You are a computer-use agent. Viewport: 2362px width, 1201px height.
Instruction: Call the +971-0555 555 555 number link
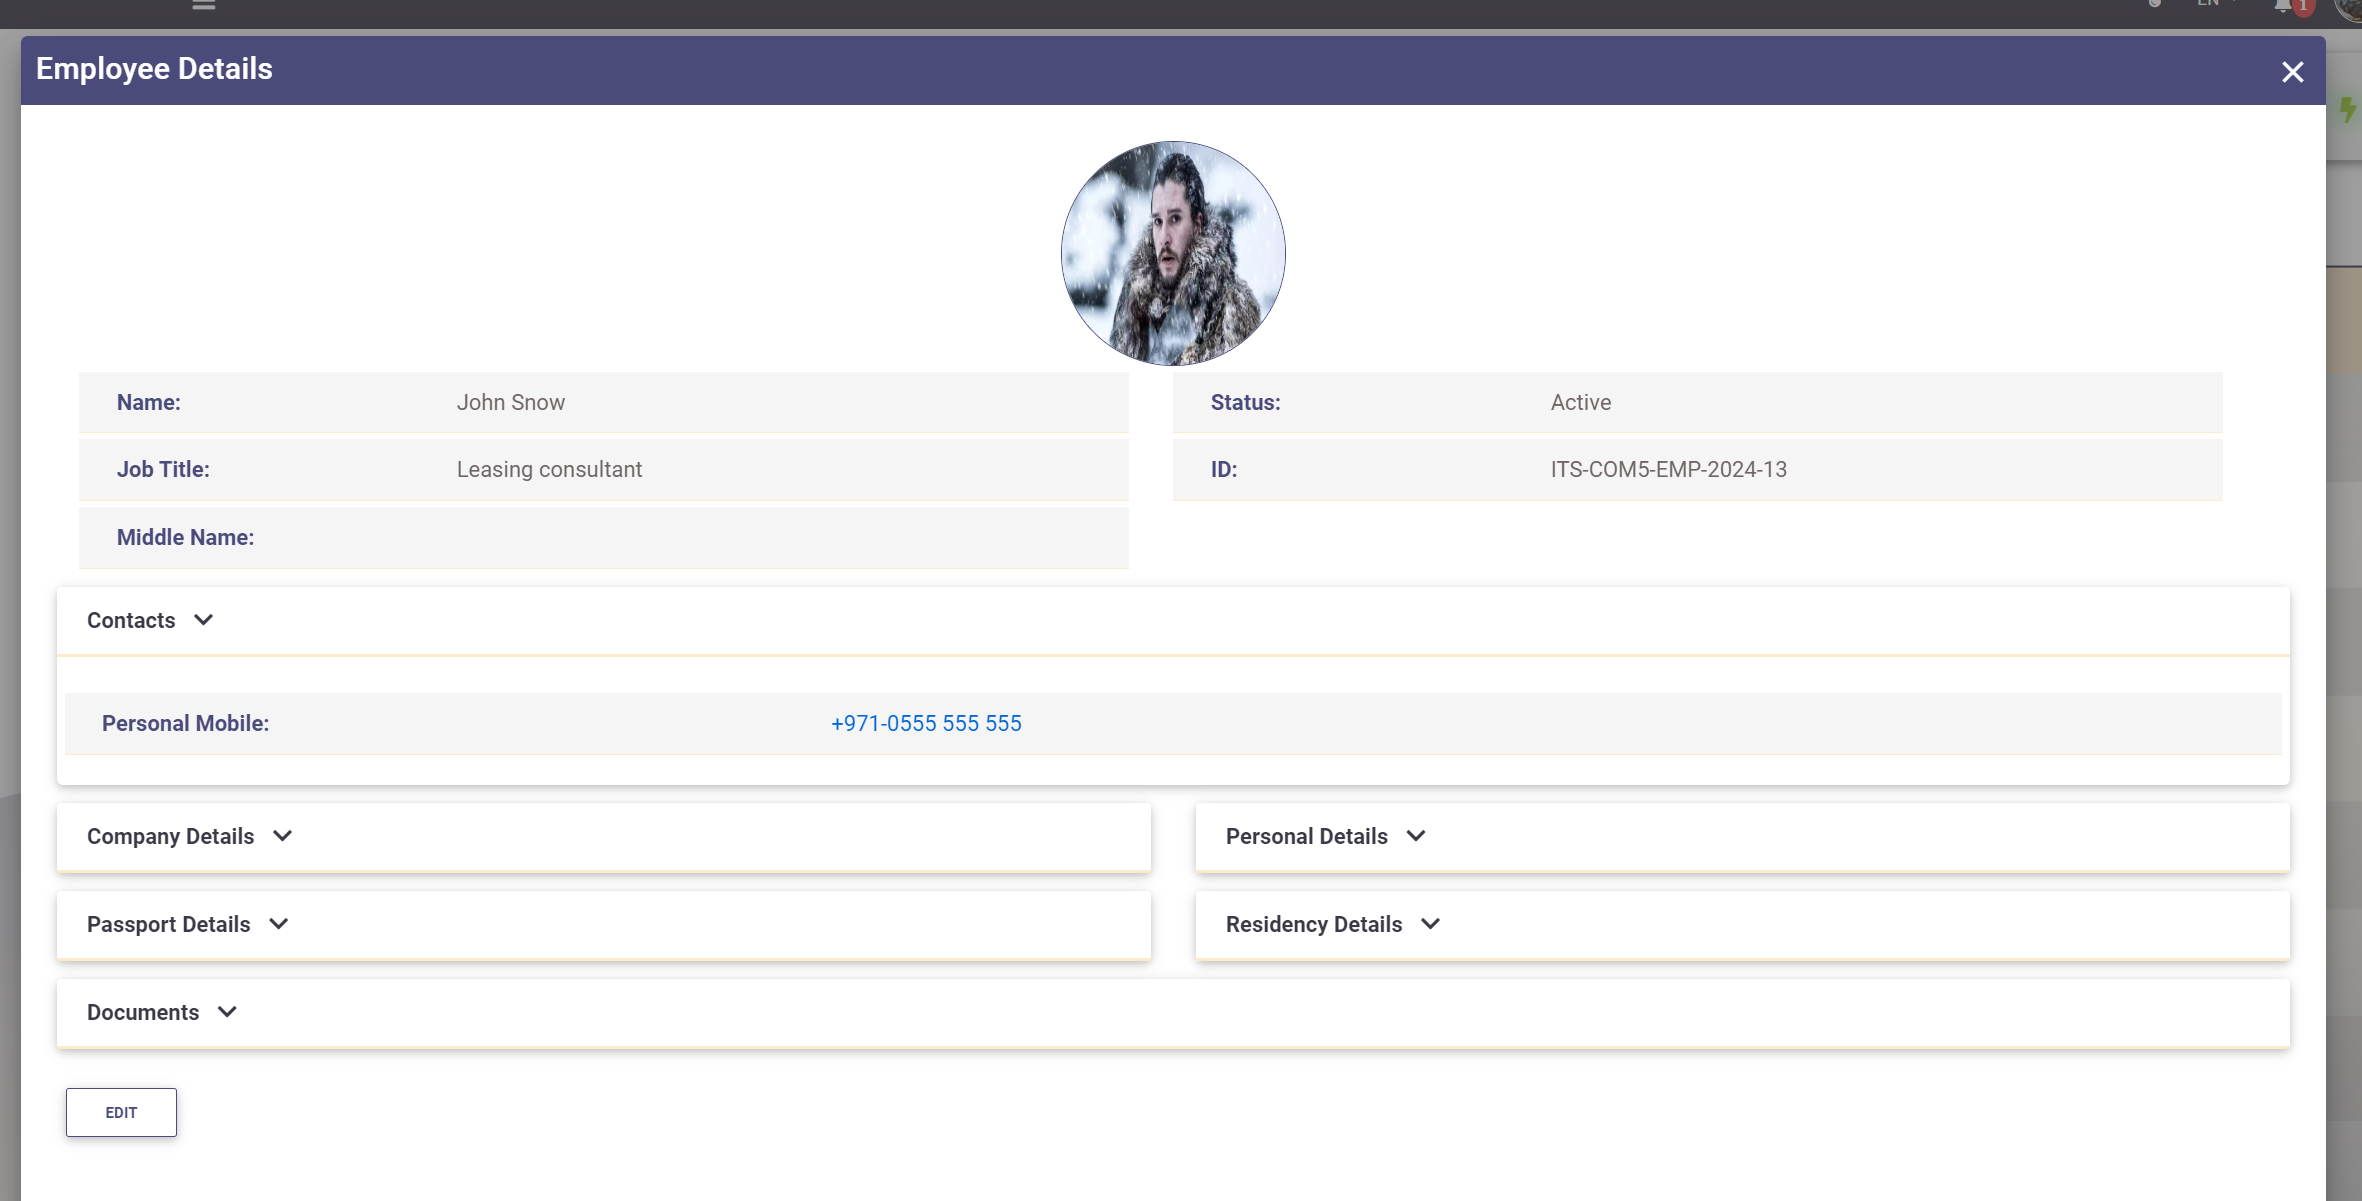(926, 723)
